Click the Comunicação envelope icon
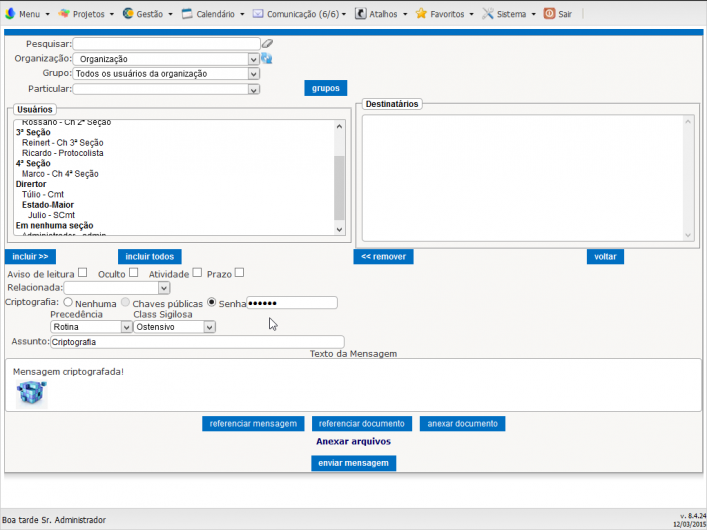The width and height of the screenshot is (707, 530). coord(258,14)
